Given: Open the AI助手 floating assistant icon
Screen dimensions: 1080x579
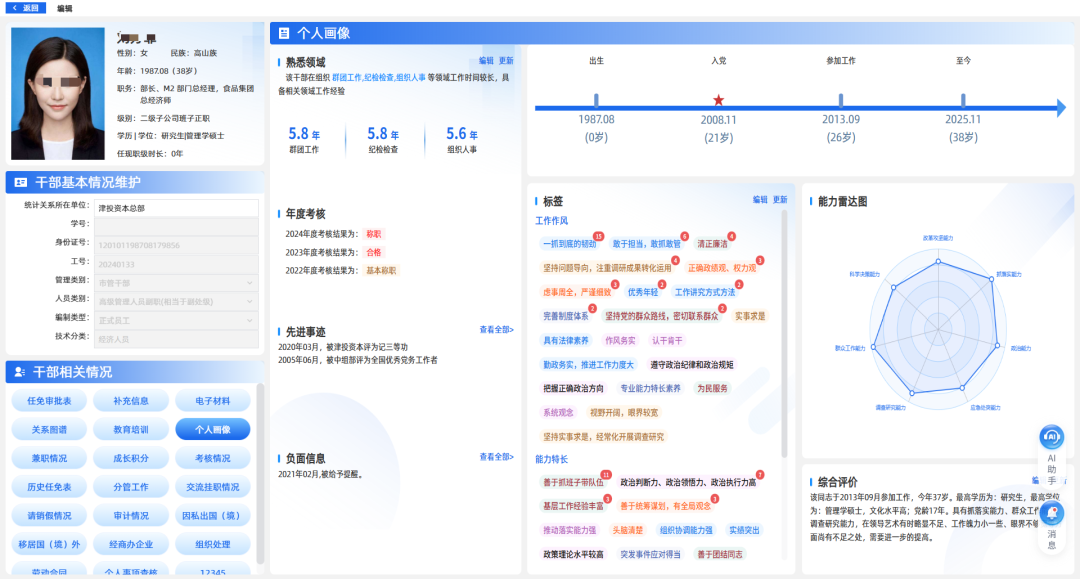Looking at the screenshot, I should [1051, 438].
